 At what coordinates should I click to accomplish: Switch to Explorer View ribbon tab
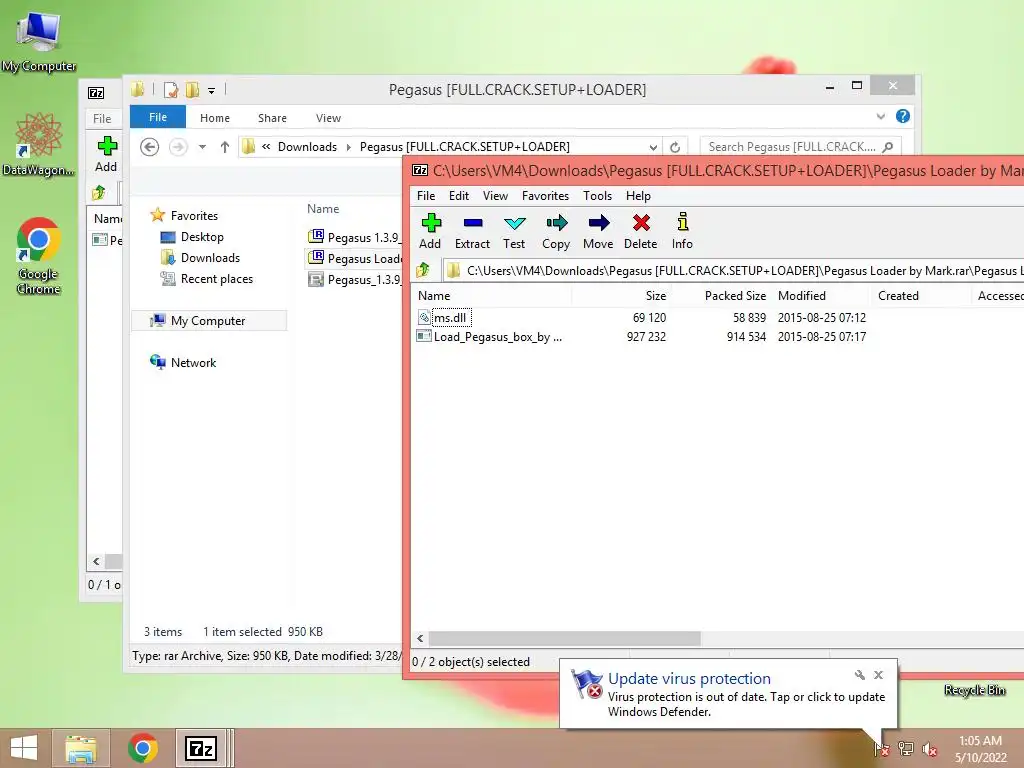point(328,118)
